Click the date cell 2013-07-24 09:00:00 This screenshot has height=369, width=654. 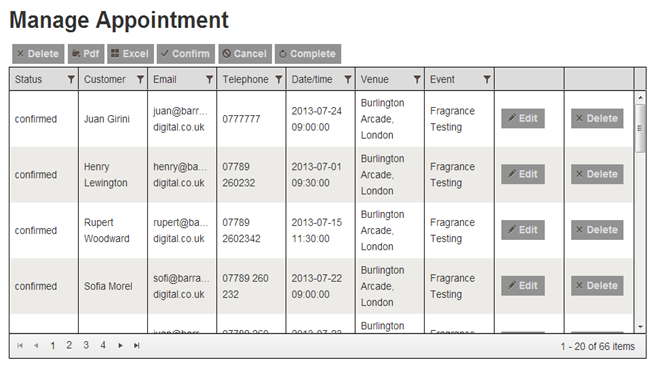click(x=320, y=119)
